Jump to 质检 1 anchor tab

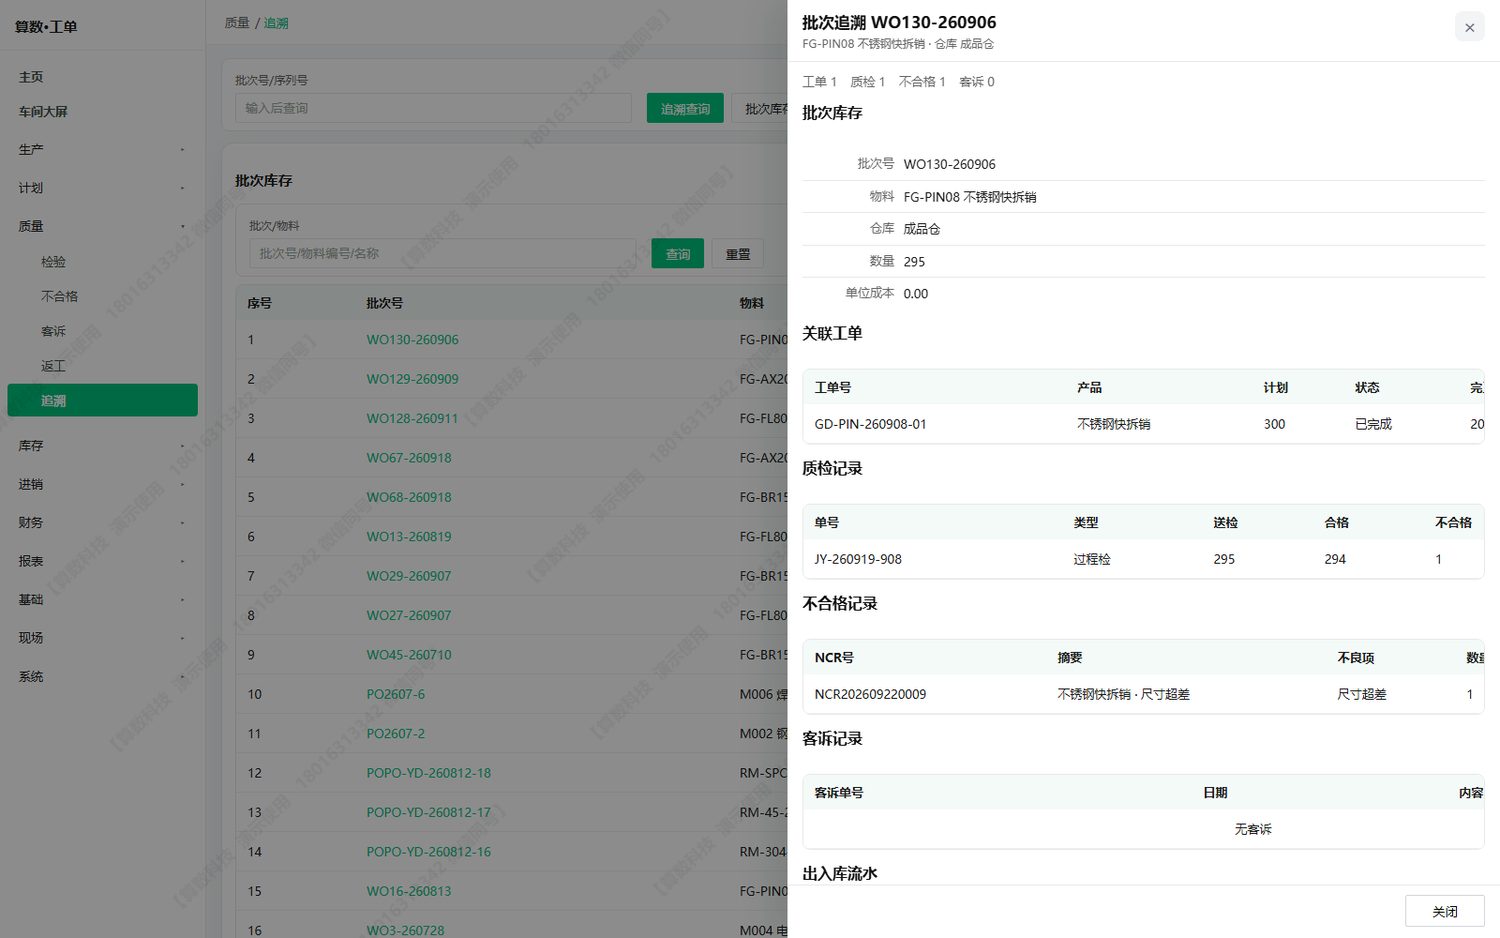pyautogui.click(x=867, y=82)
